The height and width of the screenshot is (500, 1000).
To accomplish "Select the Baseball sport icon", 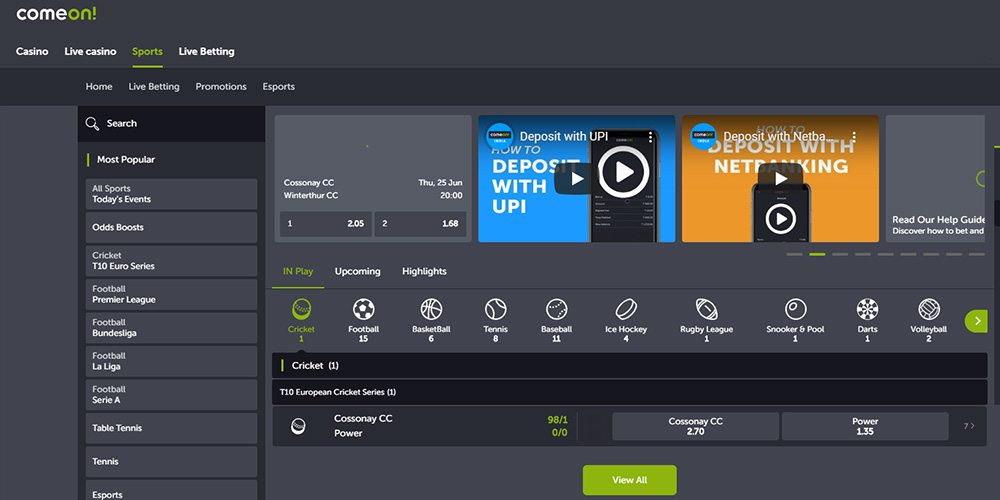I will [x=556, y=309].
